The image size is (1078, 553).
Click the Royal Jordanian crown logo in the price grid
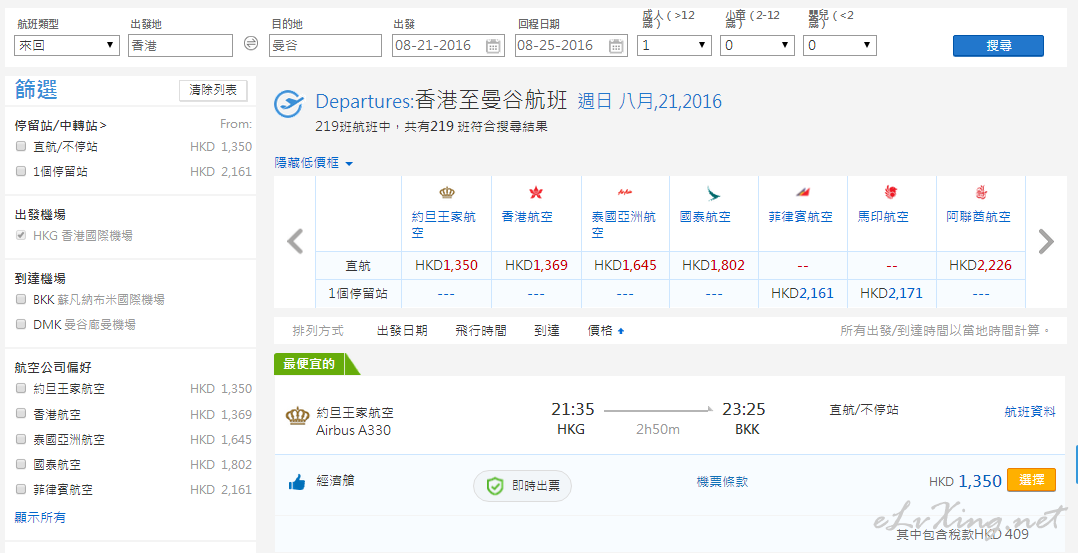tap(447, 193)
